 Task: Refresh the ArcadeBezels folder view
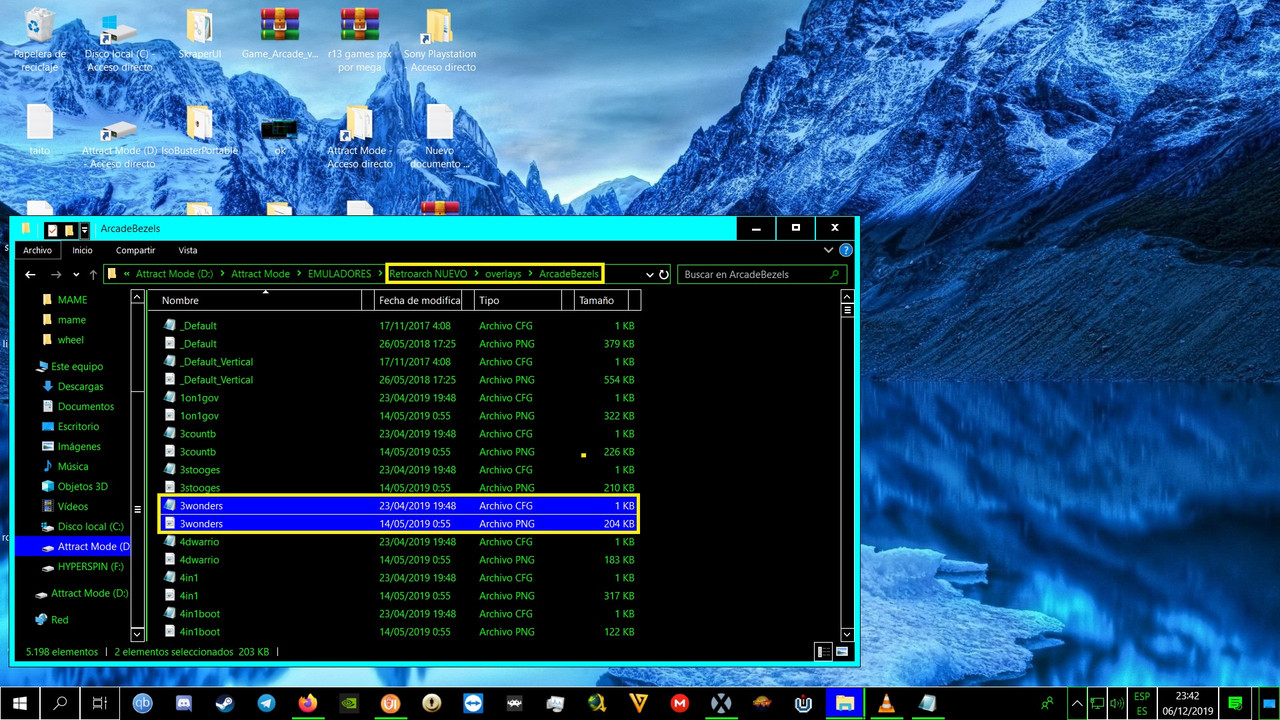664,274
